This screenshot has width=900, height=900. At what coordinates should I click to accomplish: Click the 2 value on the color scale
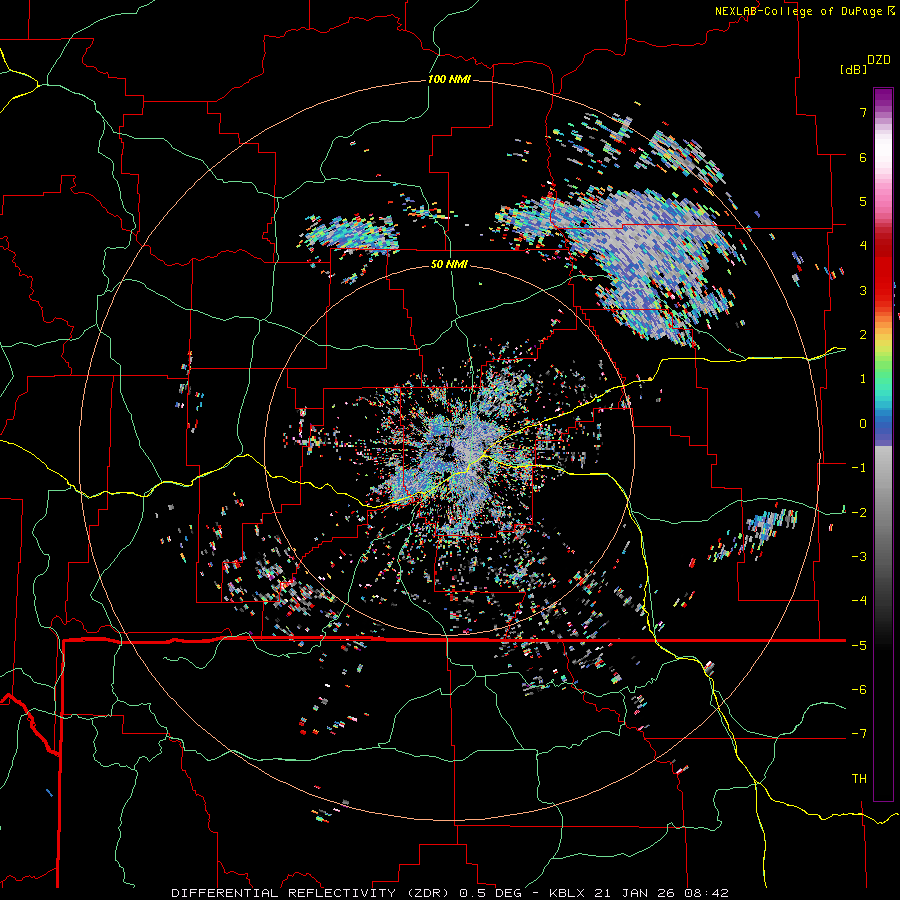[863, 335]
